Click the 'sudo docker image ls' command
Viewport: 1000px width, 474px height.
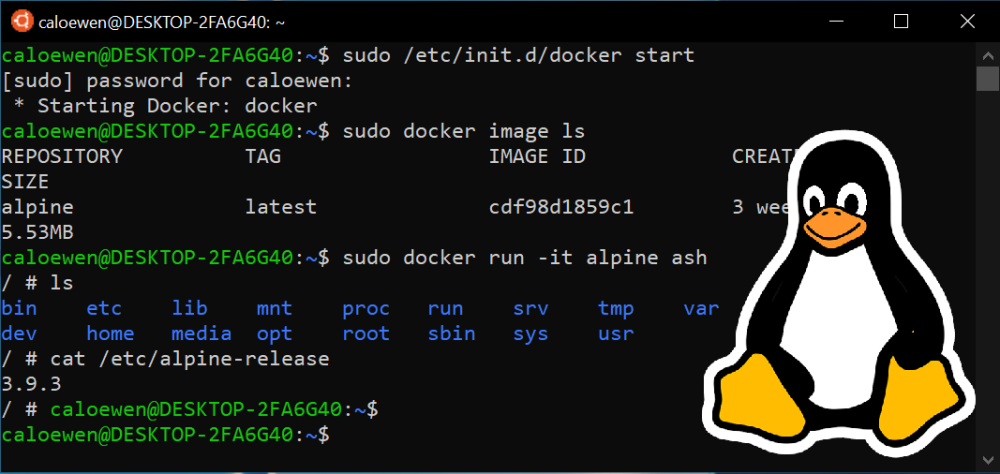(x=464, y=131)
